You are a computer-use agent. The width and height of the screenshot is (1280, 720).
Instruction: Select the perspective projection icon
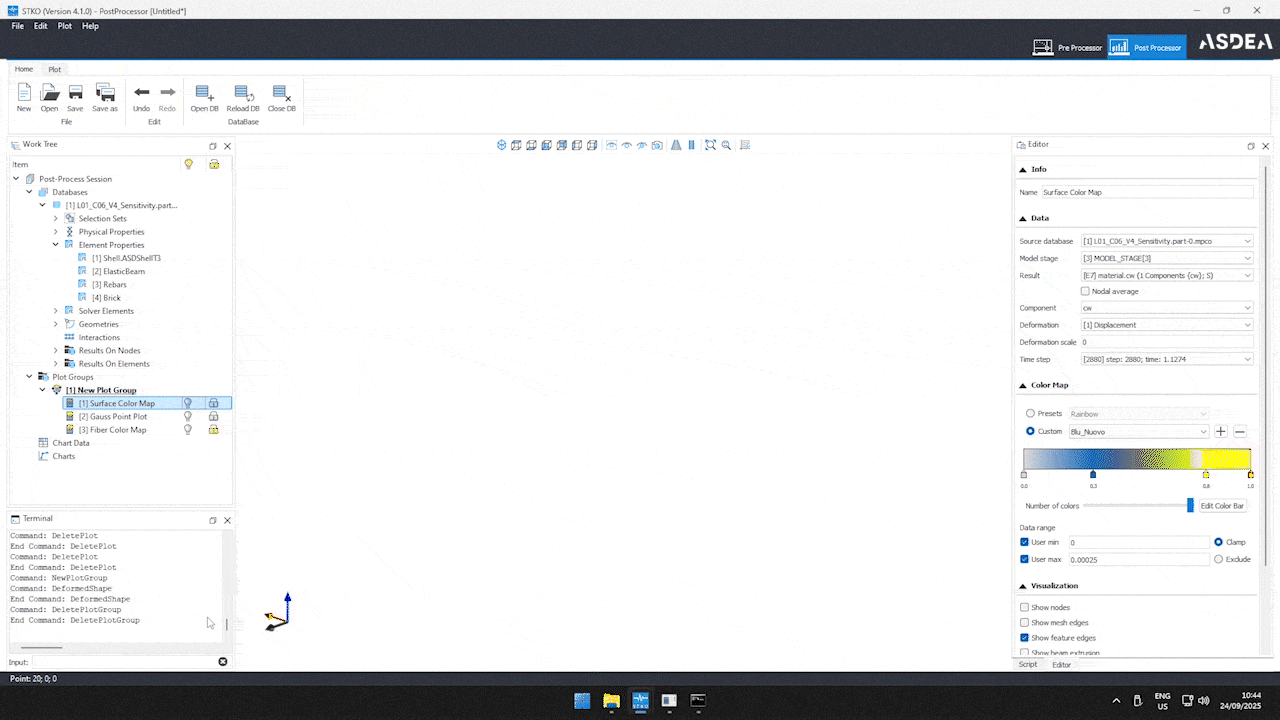click(676, 145)
